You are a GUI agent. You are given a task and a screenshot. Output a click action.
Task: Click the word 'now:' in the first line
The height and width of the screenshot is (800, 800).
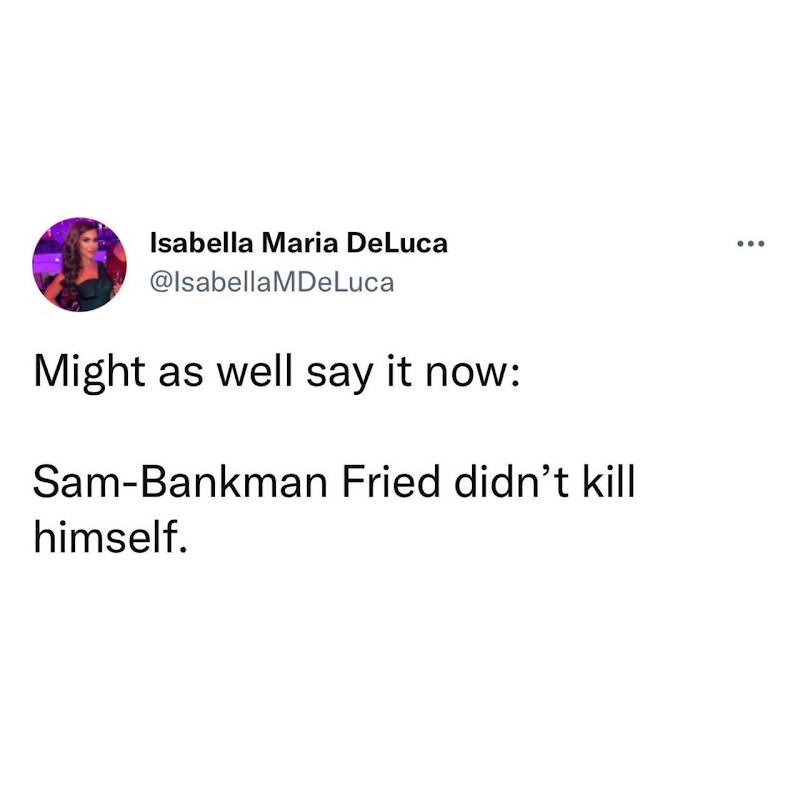pyautogui.click(x=472, y=373)
